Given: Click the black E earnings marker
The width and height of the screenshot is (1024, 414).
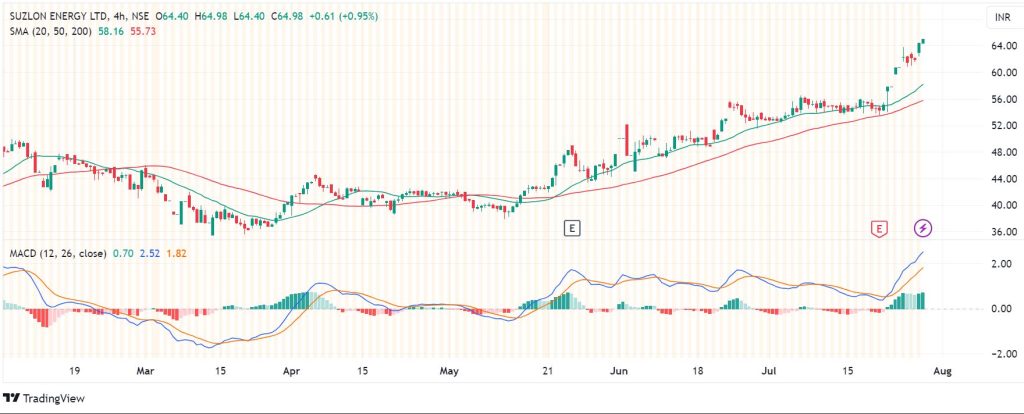Looking at the screenshot, I should 572,228.
